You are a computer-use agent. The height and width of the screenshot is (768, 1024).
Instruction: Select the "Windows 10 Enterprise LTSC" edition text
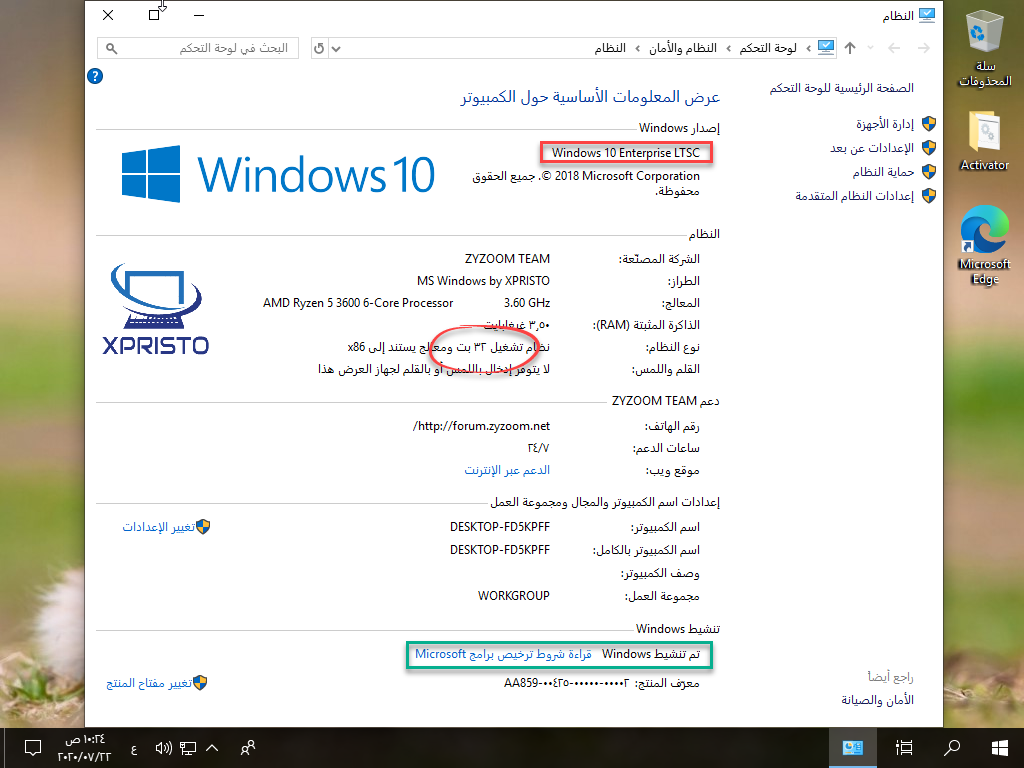(626, 153)
